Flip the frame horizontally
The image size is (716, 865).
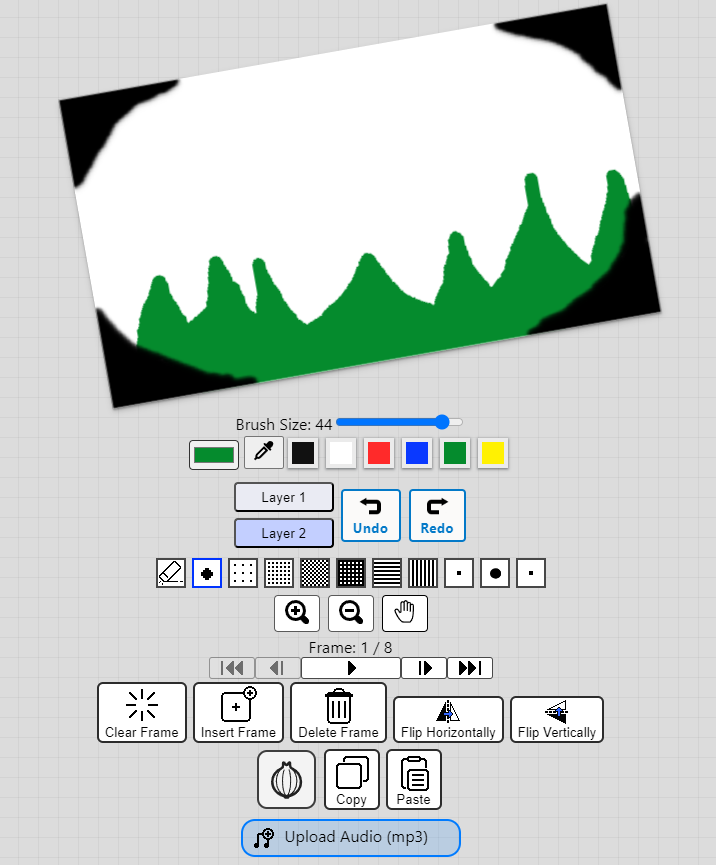tap(448, 719)
